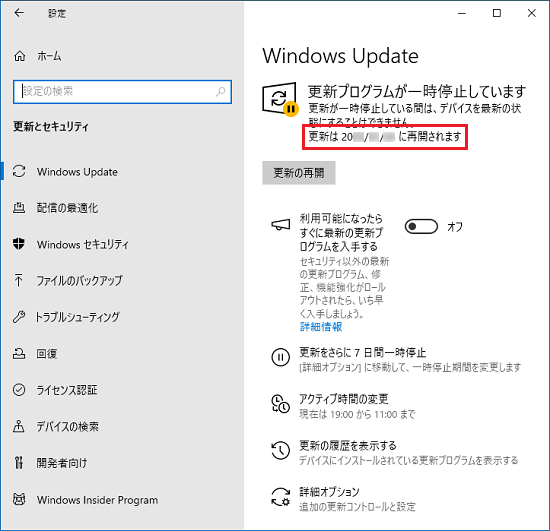
Task: Click the megaphone icon beside latest updates
Action: 281,225
